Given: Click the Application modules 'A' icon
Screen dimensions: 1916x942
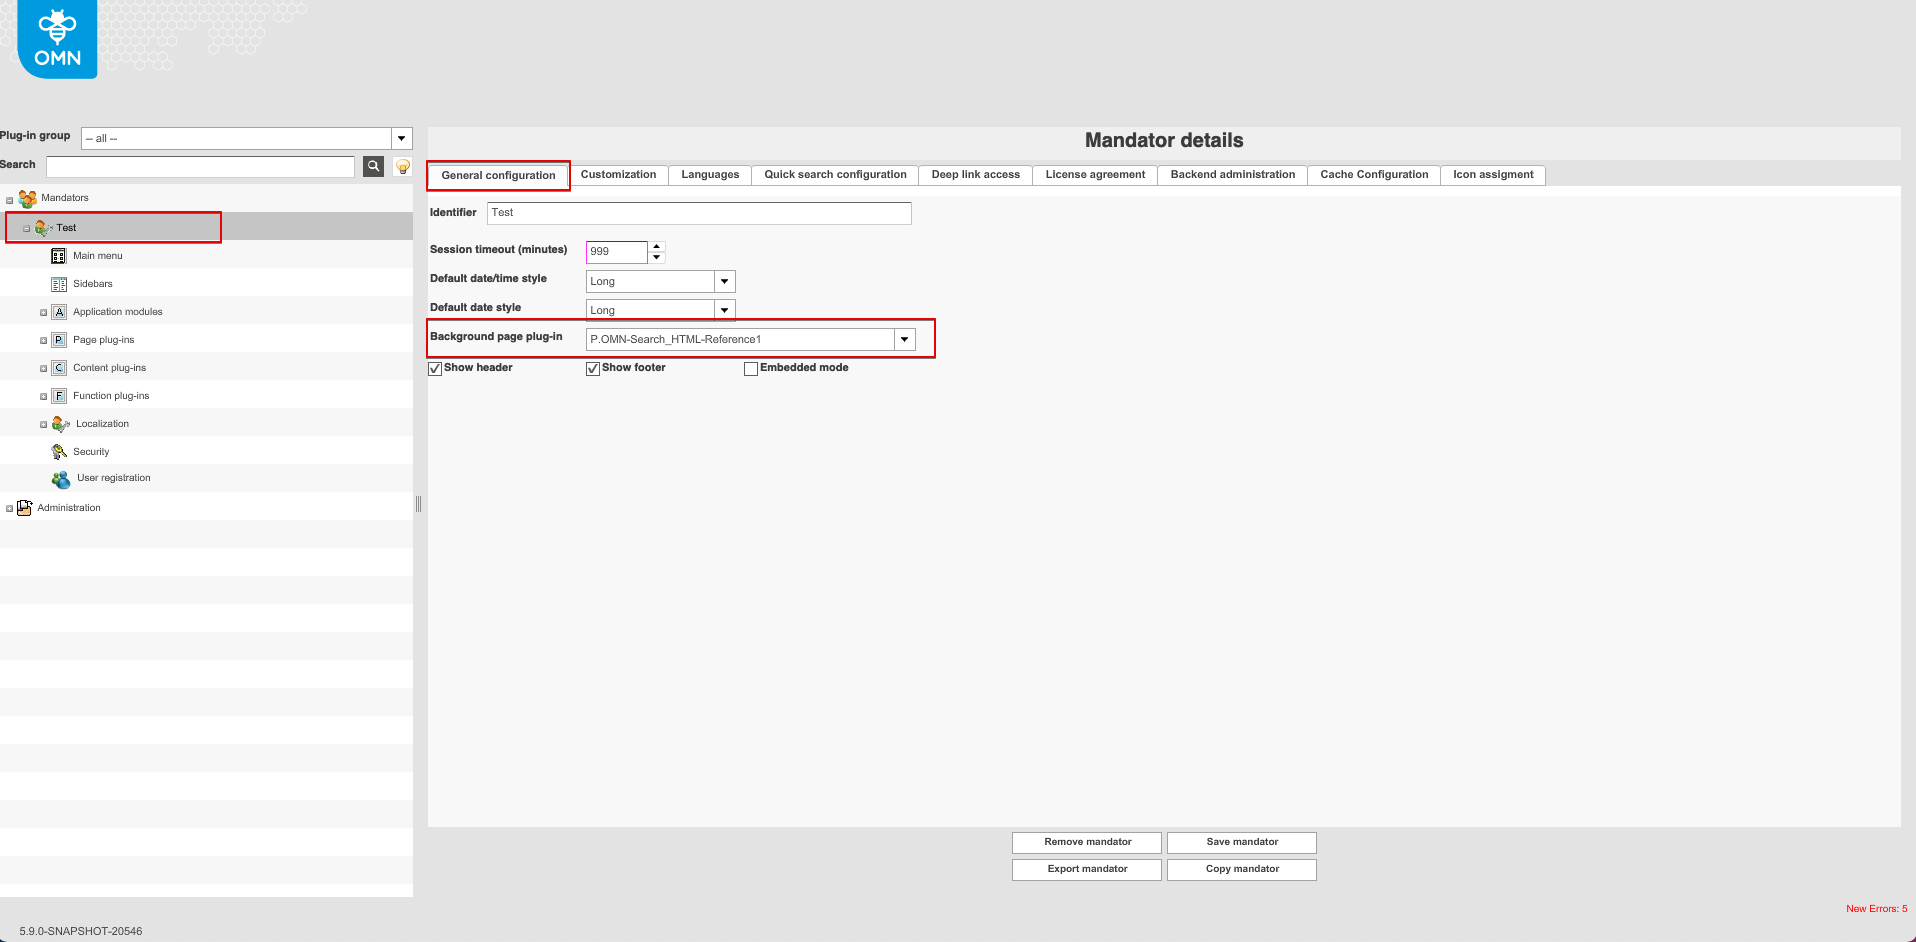Looking at the screenshot, I should [59, 312].
